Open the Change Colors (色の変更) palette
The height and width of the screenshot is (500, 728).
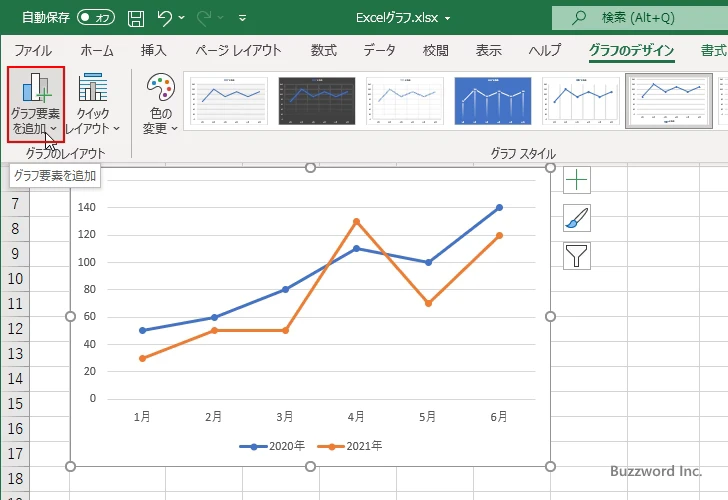(x=161, y=104)
